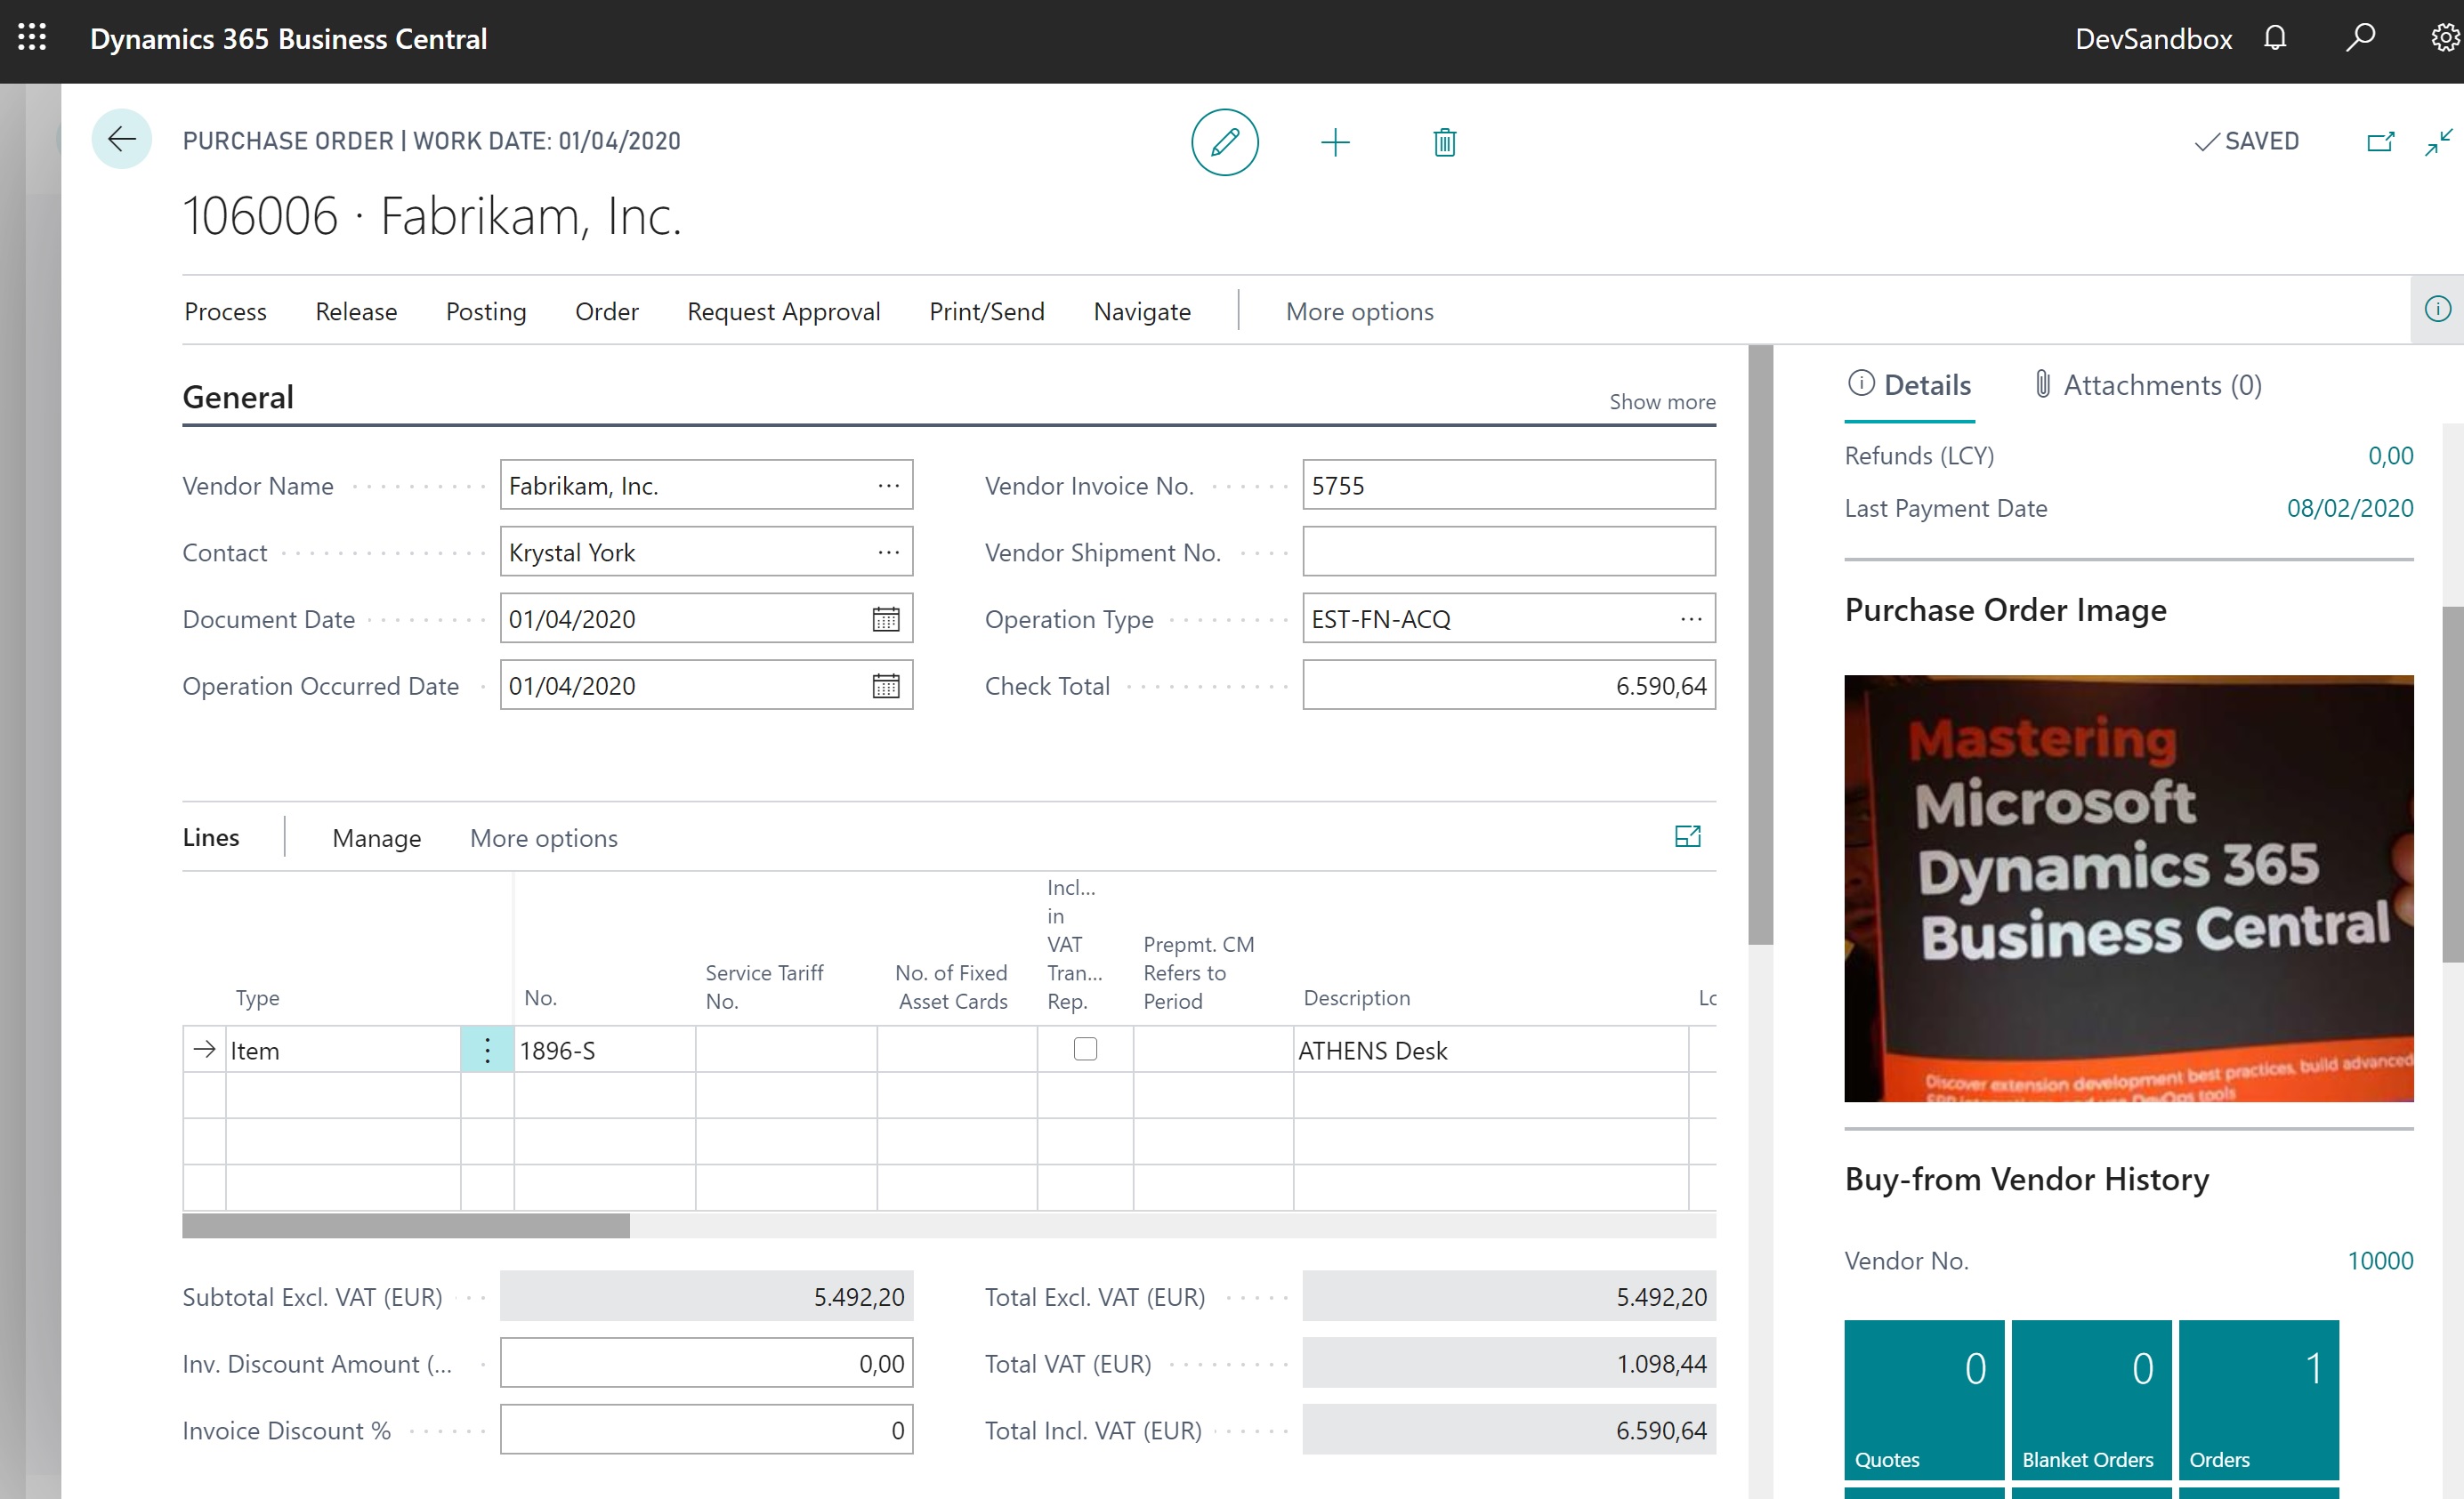
Task: Open the Request Approval menu
Action: 783,312
